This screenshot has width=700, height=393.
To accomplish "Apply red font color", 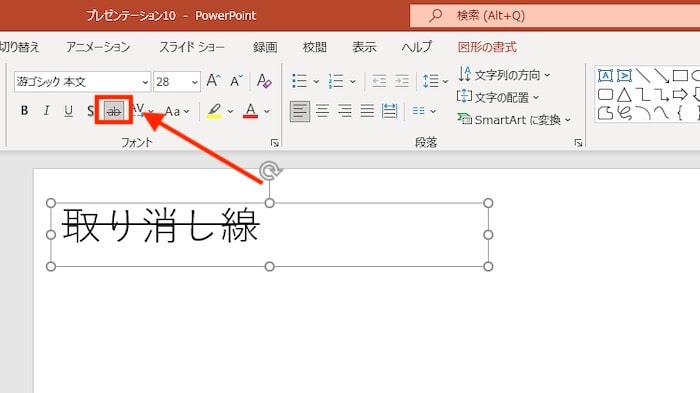I will click(x=250, y=111).
